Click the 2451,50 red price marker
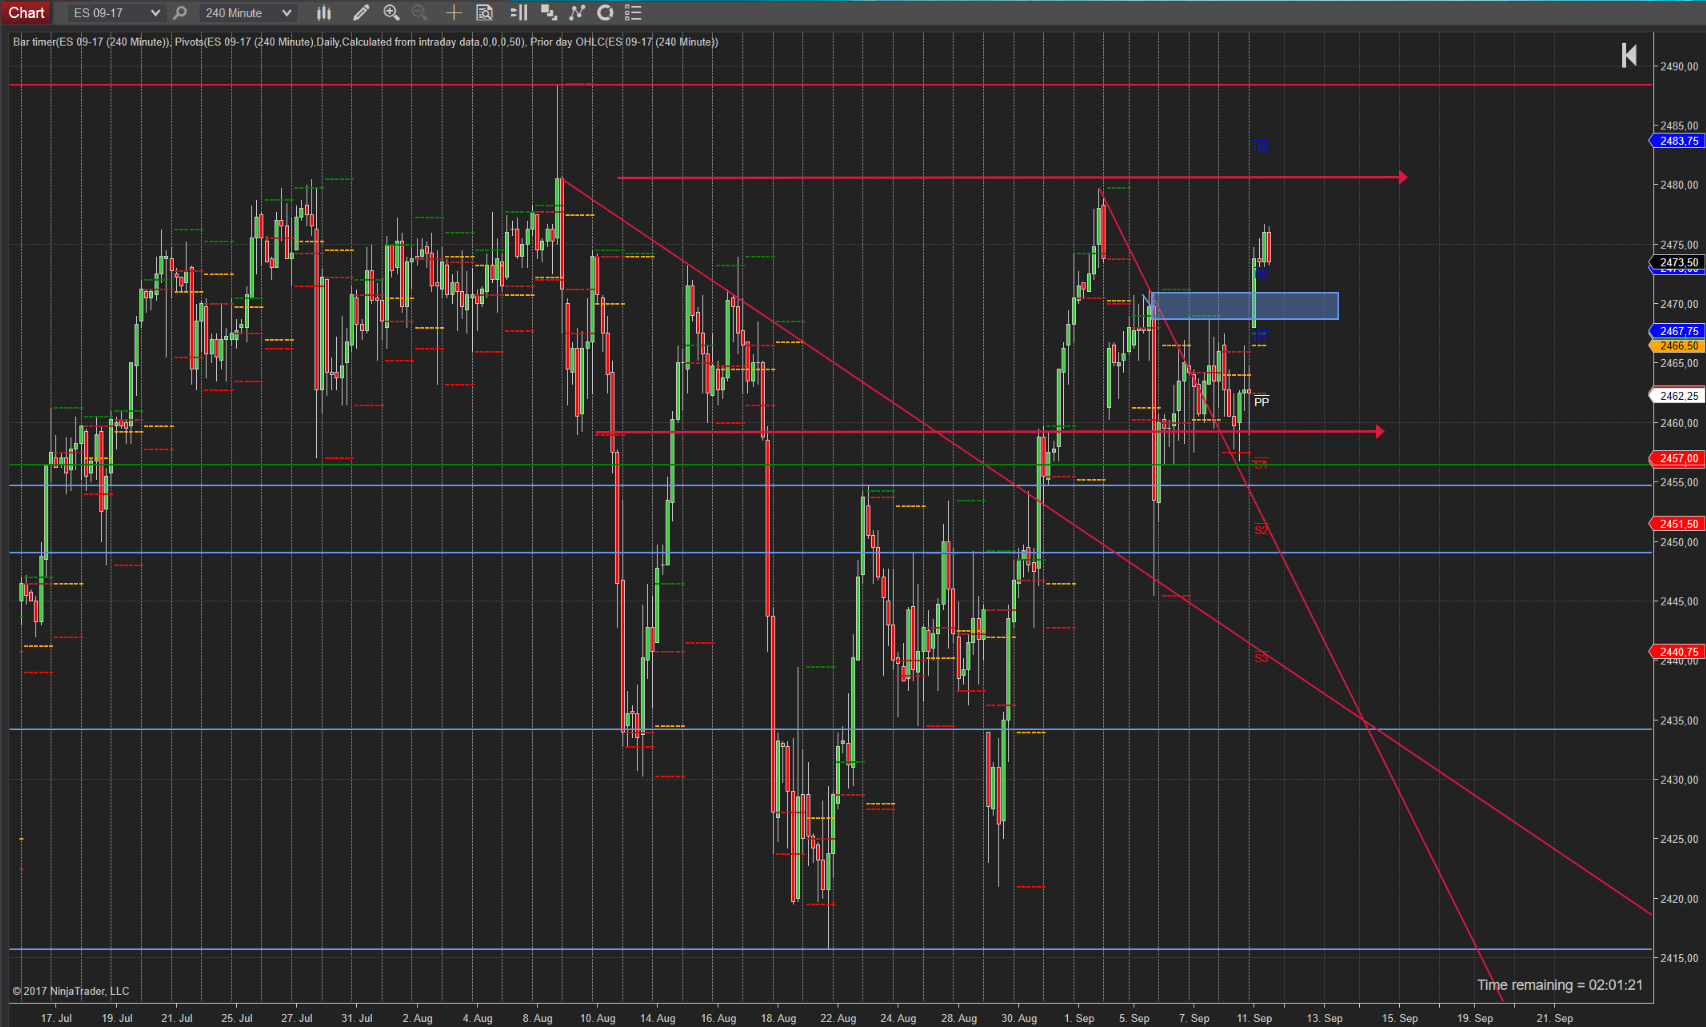This screenshot has width=1706, height=1027. click(x=1676, y=524)
